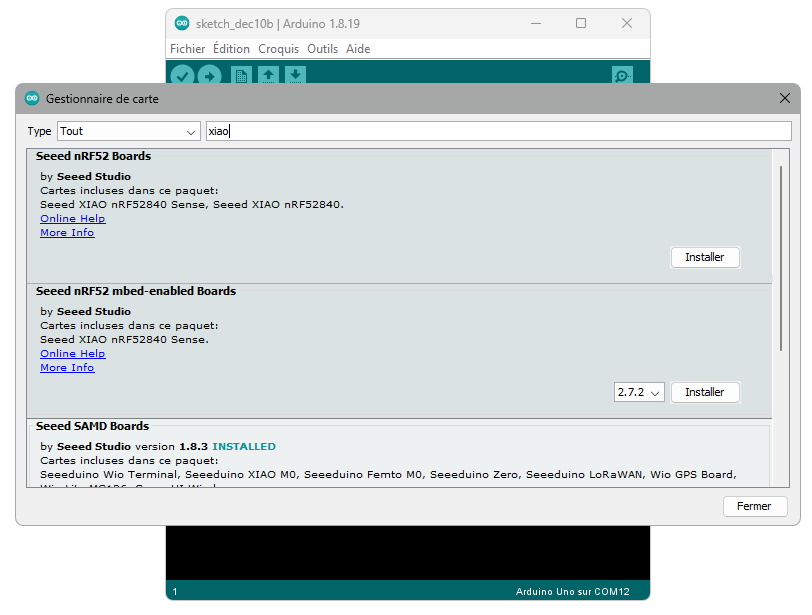Viewport: 812px width, 615px height.
Task: Open the Croquis menu
Action: [278, 48]
